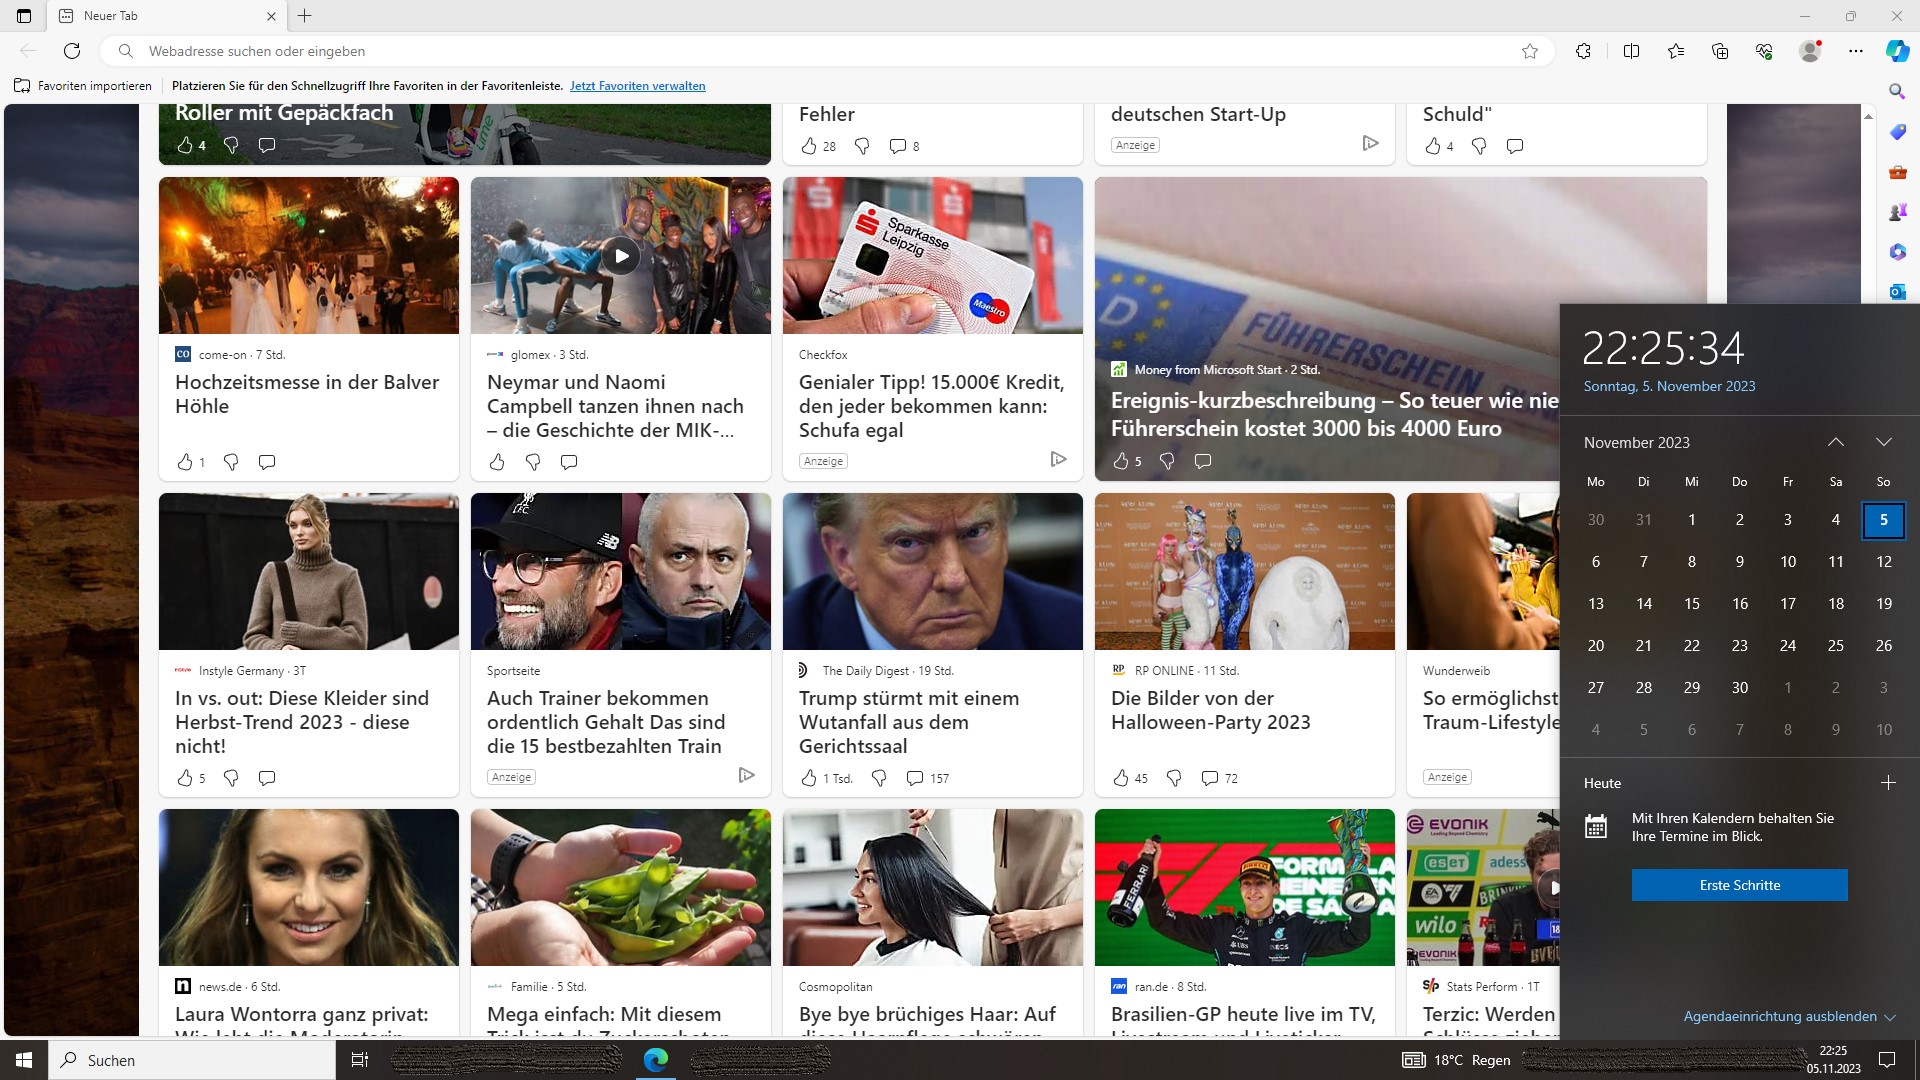The height and width of the screenshot is (1080, 1920).
Task: Go to next month in calendar
Action: coord(1883,442)
